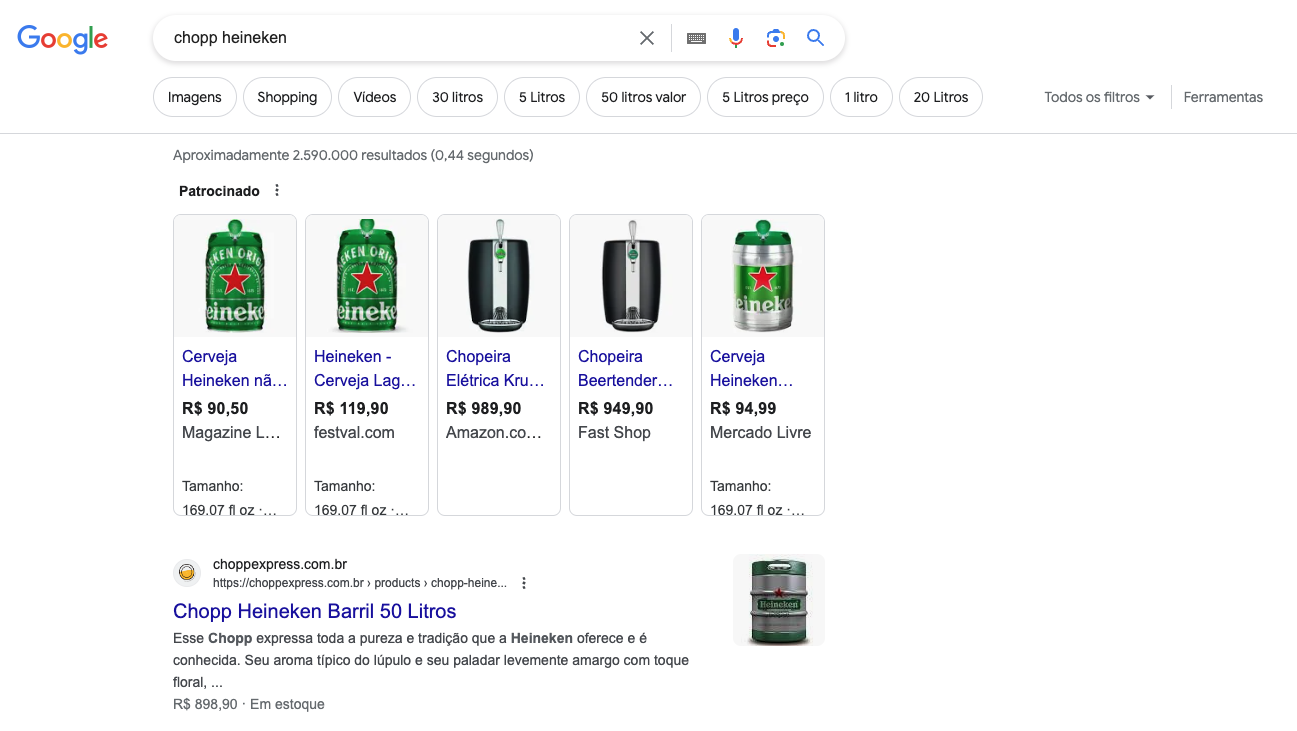Screen dimensions: 1297x731
Task: Switch to the Imagens tab
Action: click(x=194, y=97)
